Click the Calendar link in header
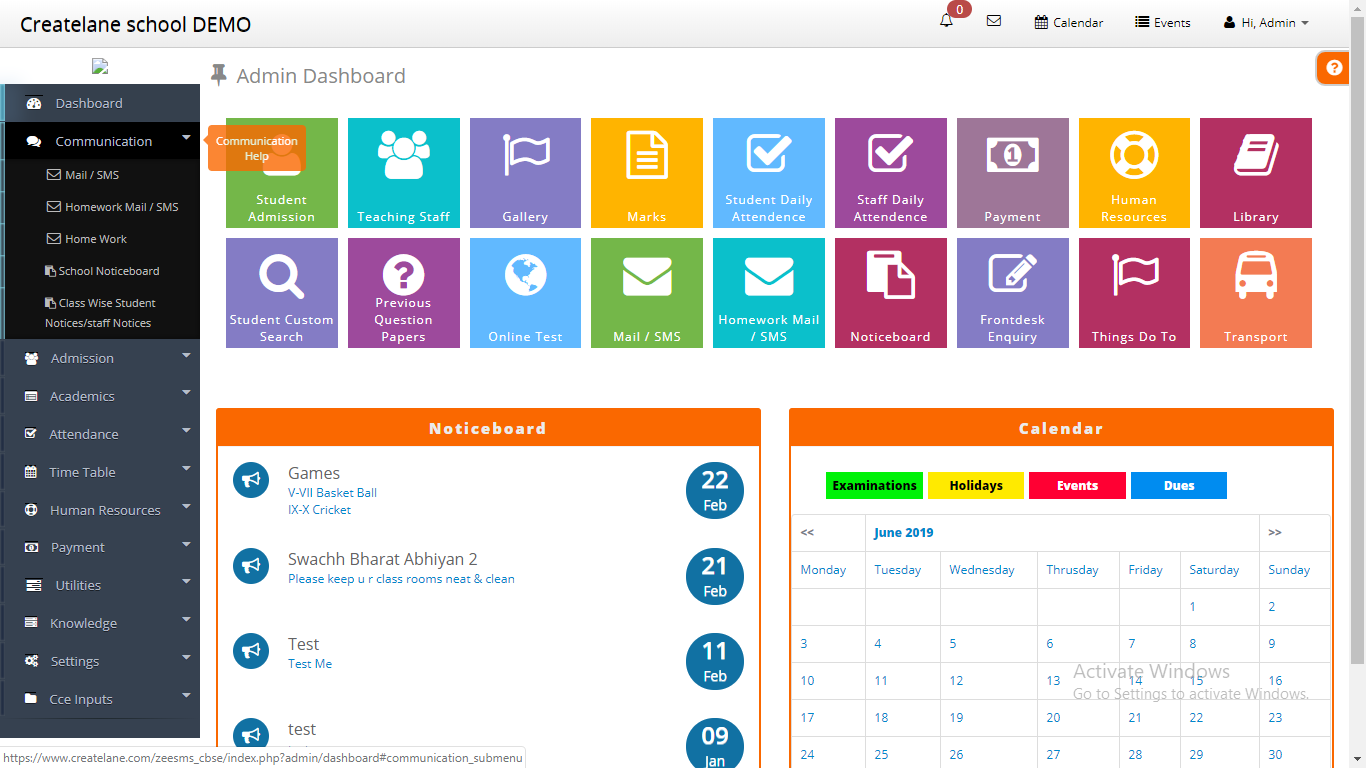Image resolution: width=1366 pixels, height=768 pixels. click(x=1069, y=22)
